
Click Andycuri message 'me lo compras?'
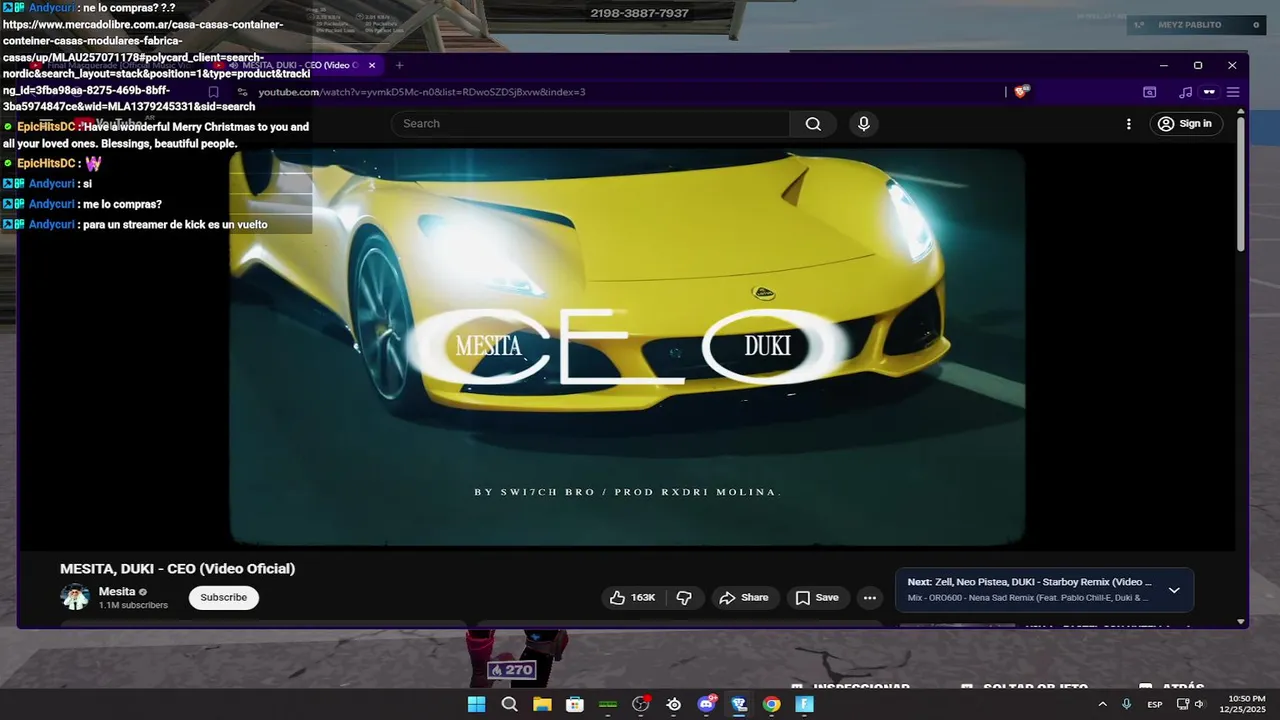click(x=122, y=204)
